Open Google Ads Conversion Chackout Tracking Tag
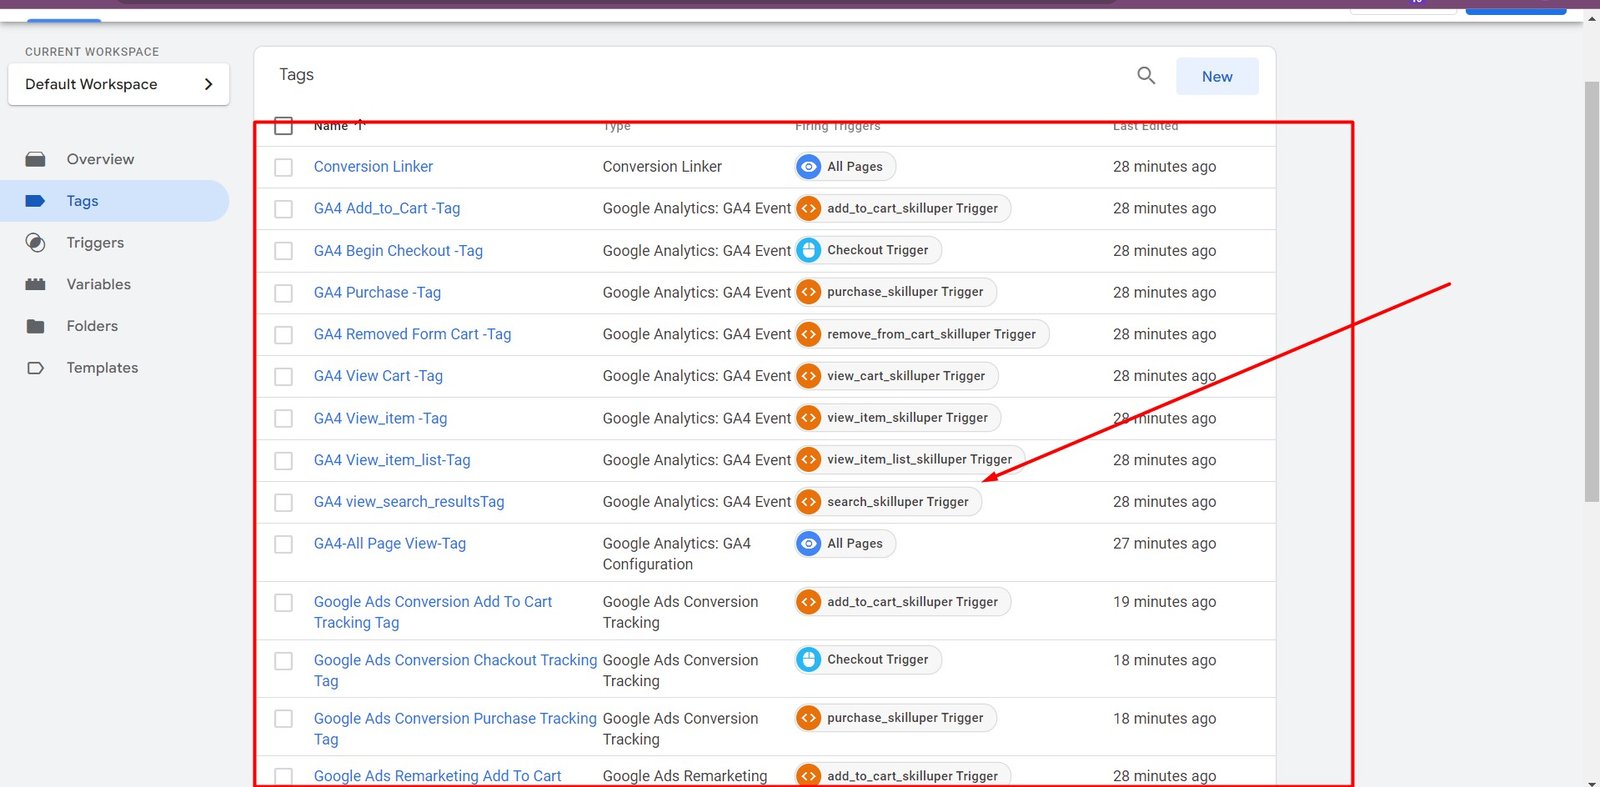The image size is (1600, 787). (455, 670)
